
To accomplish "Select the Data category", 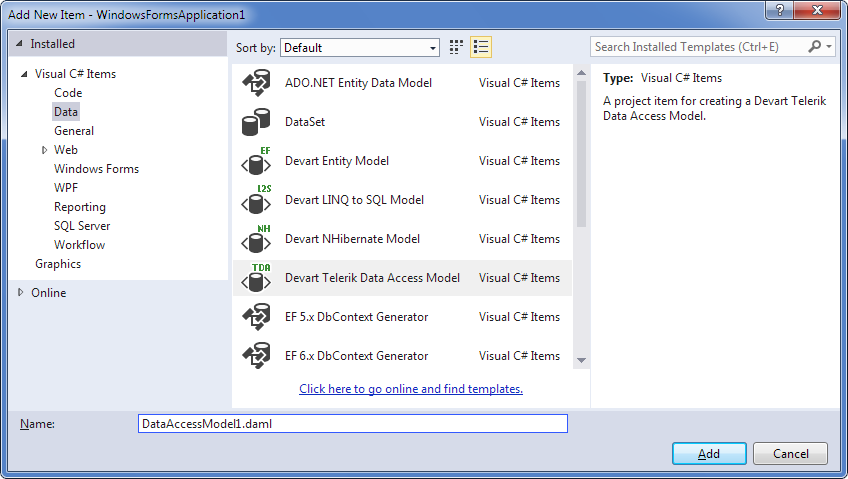I will coord(66,112).
